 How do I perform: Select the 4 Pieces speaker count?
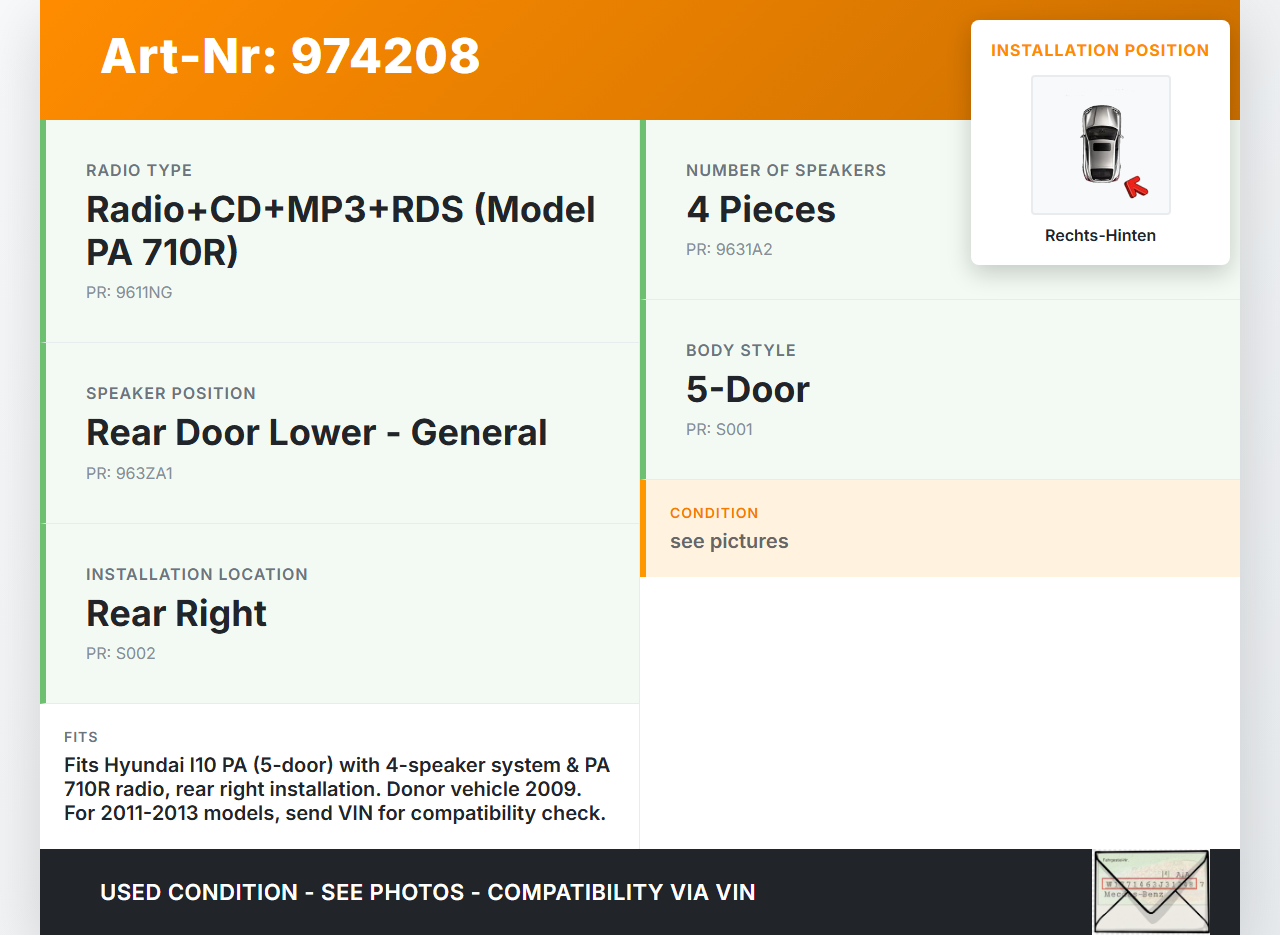(x=760, y=210)
